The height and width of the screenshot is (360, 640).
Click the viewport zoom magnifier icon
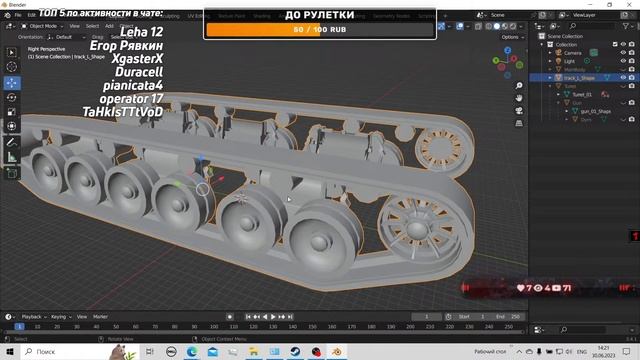[x=519, y=86]
